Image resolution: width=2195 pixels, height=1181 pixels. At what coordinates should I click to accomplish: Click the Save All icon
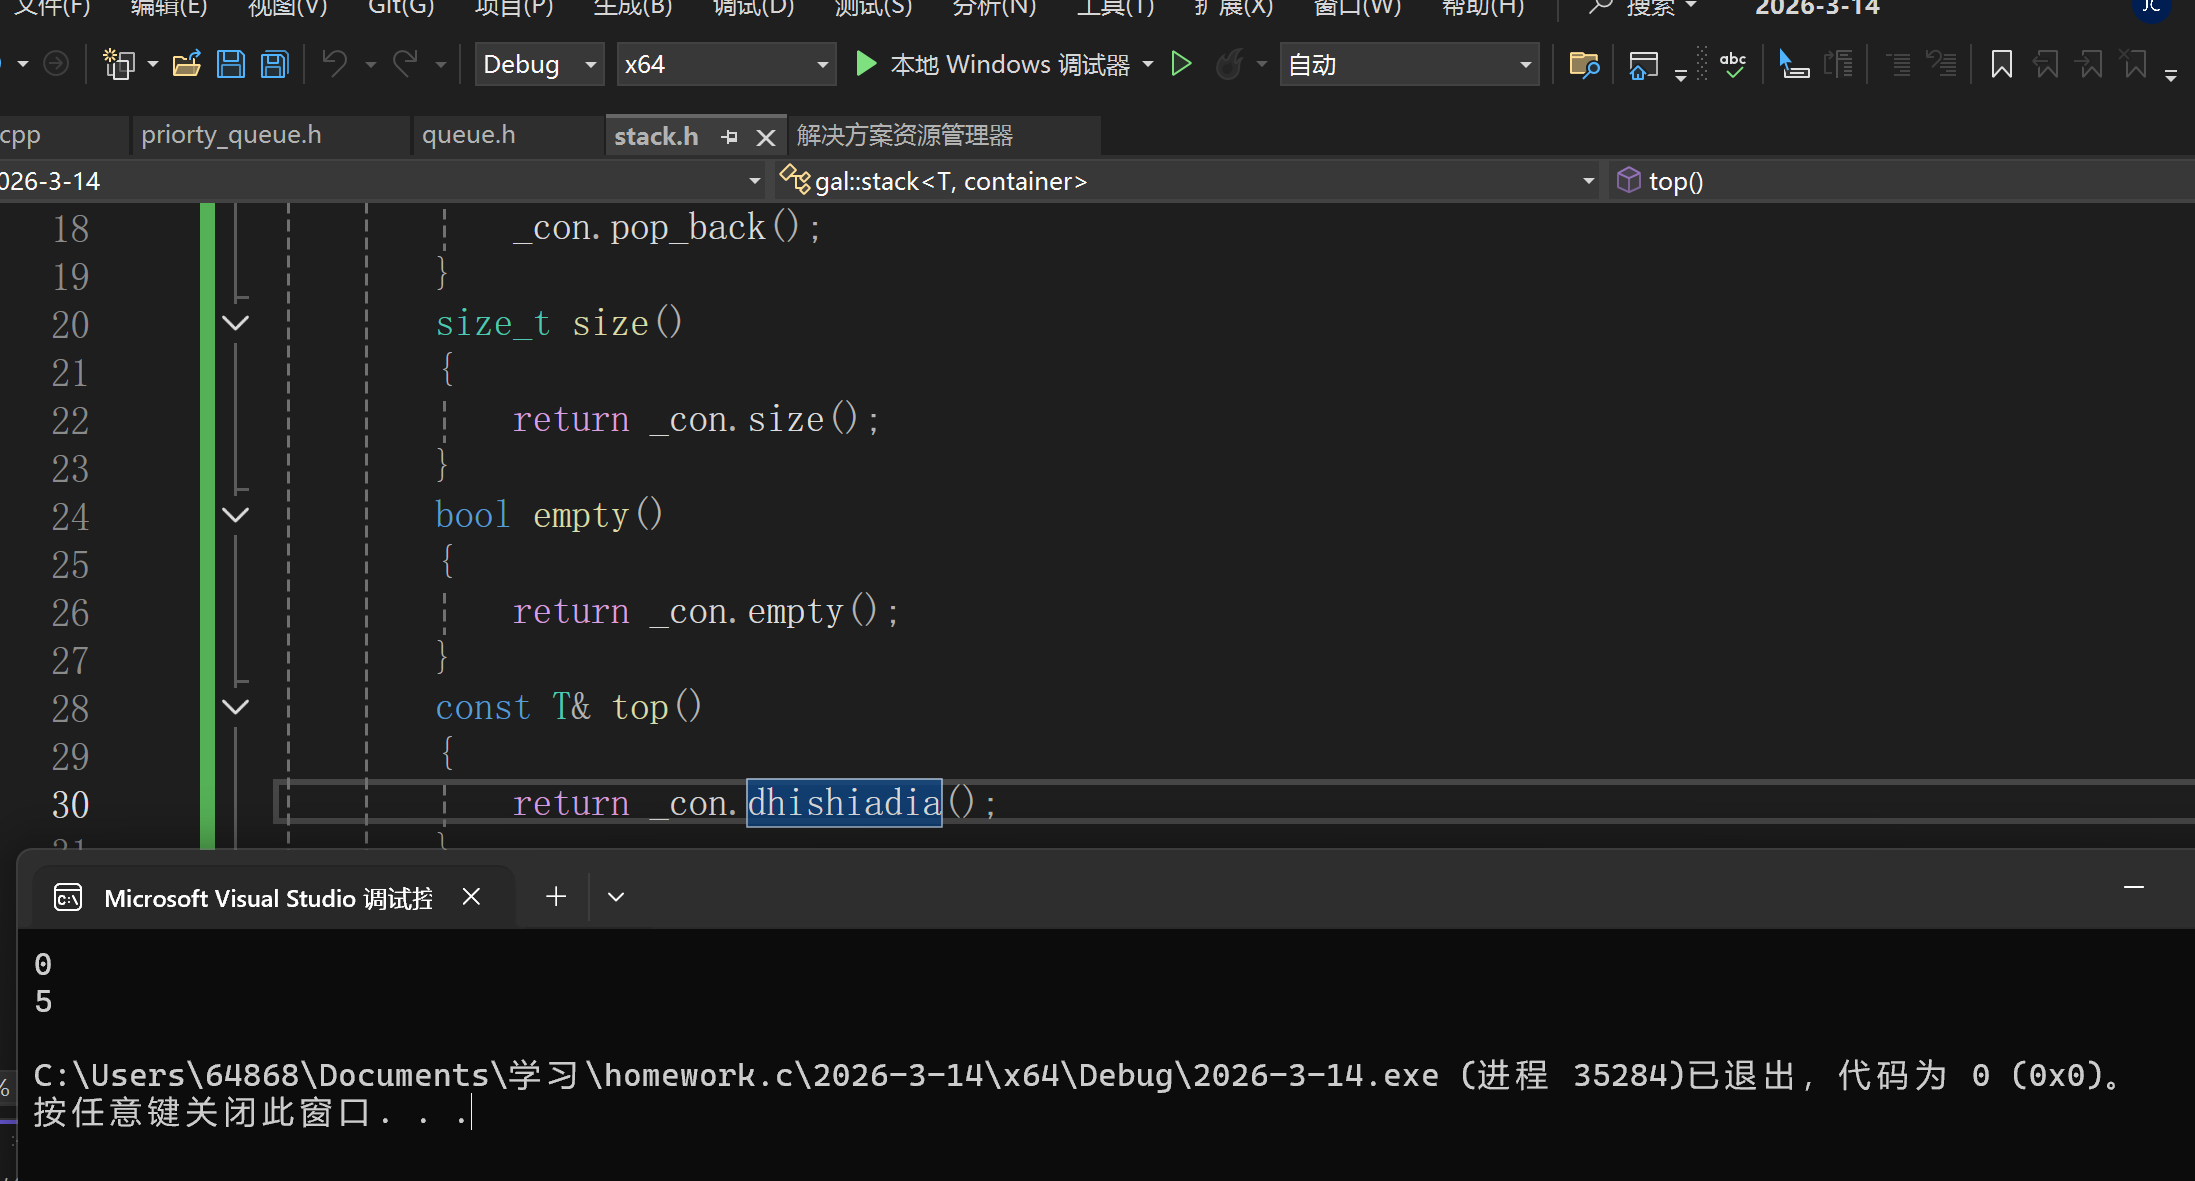point(274,65)
